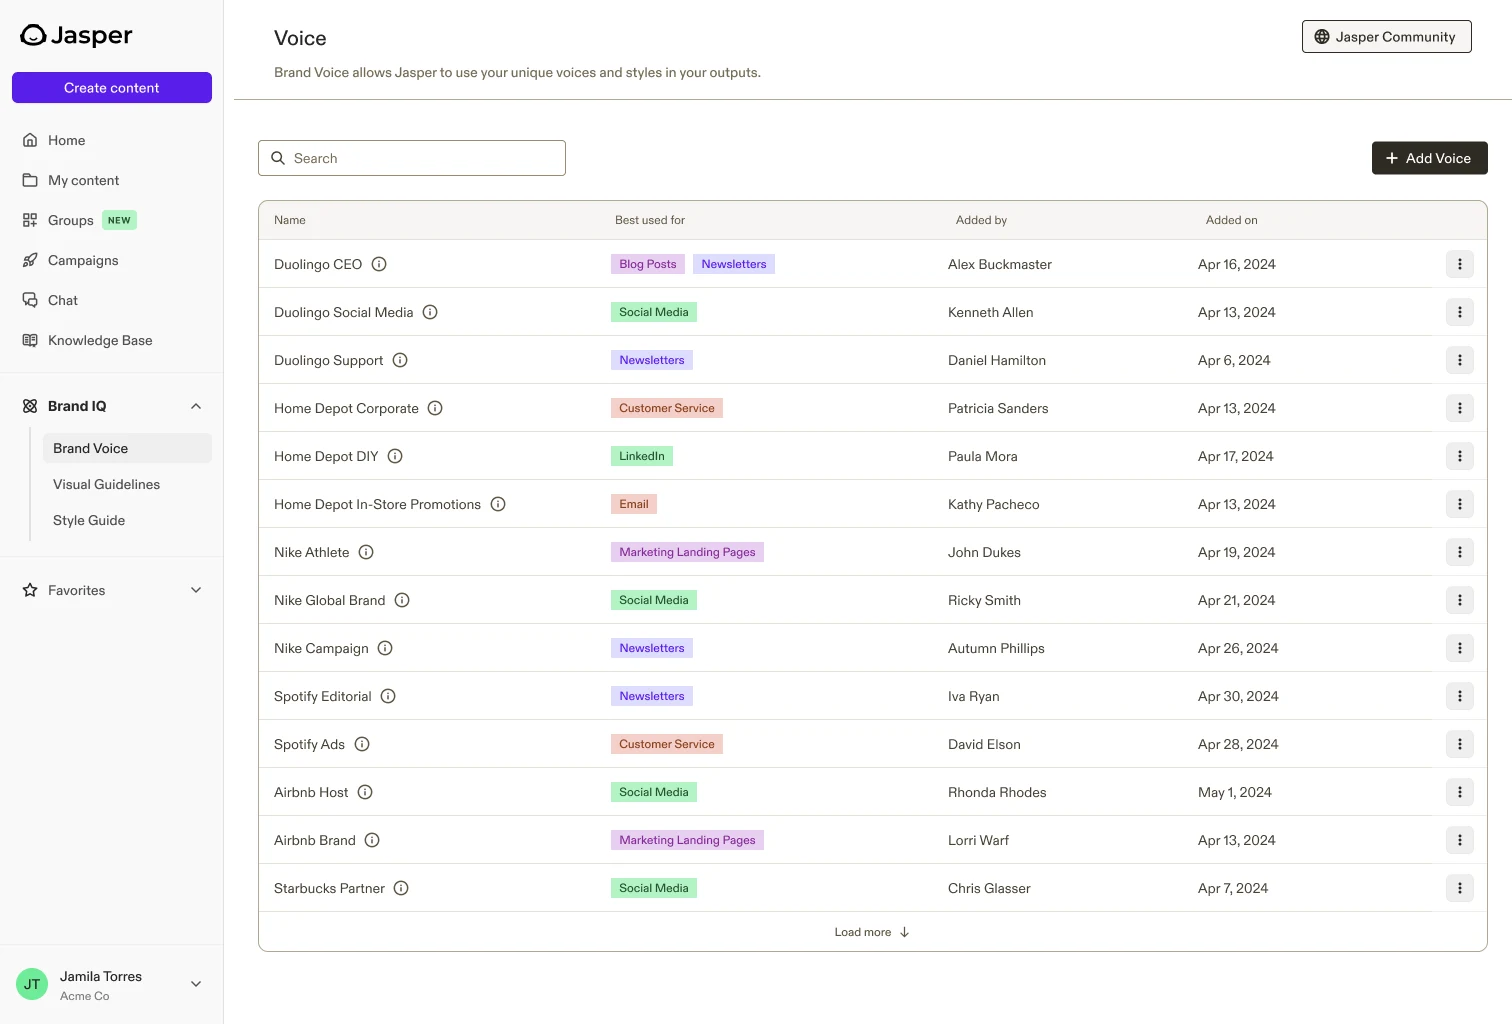
Task: Collapse the Brand IQ section
Action: pos(196,406)
